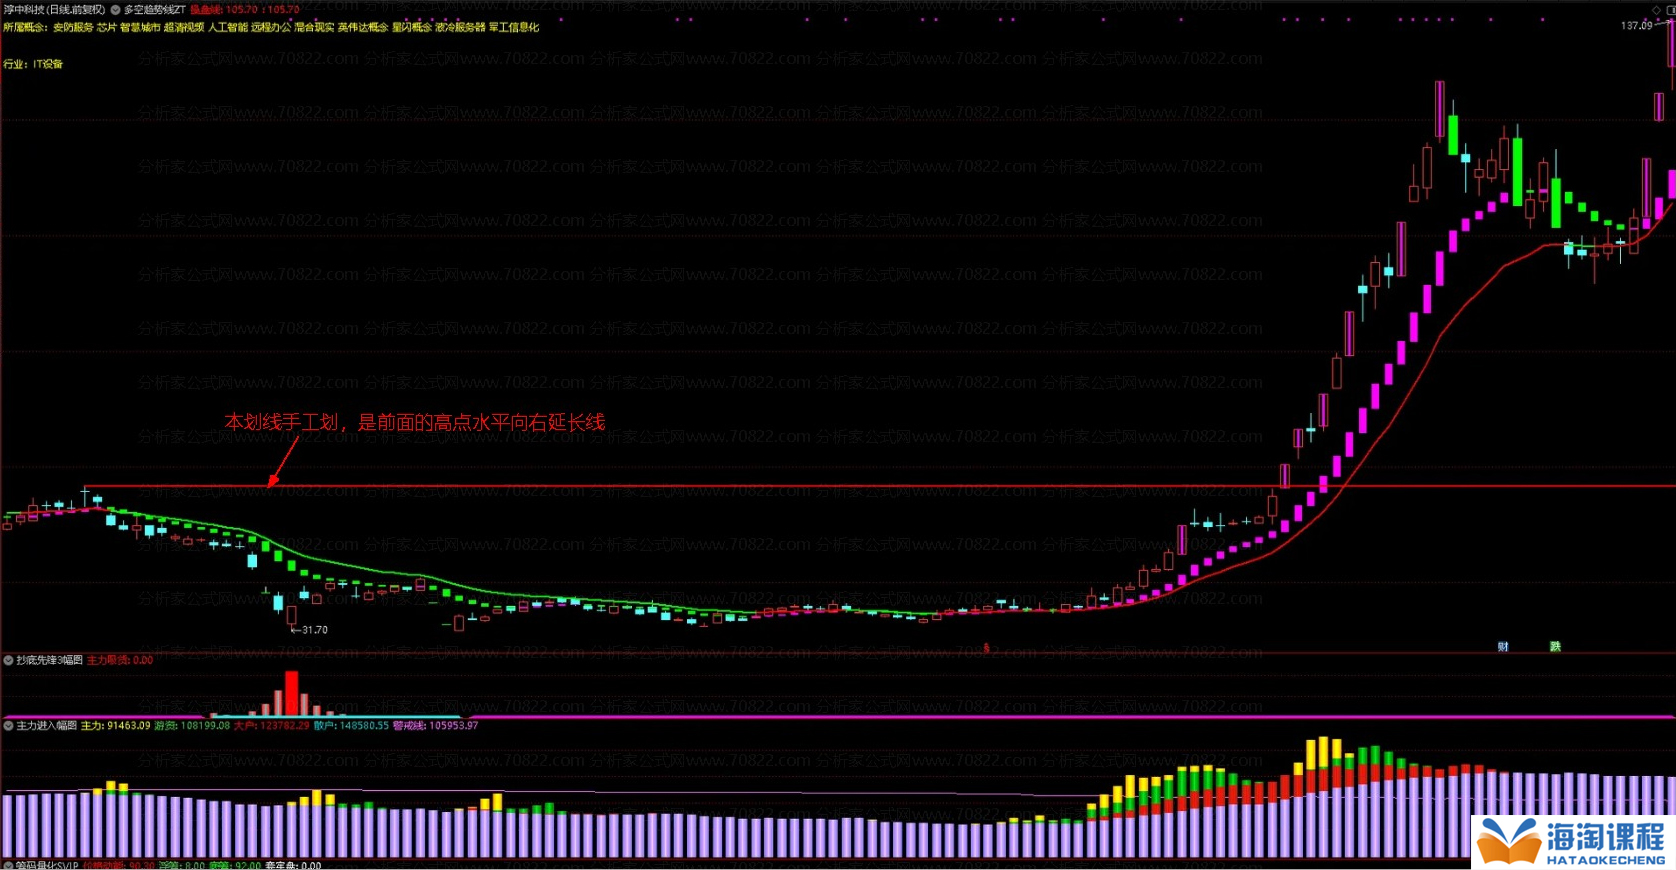Click the red annotation text about 划线
The height and width of the screenshot is (870, 1676).
click(414, 422)
